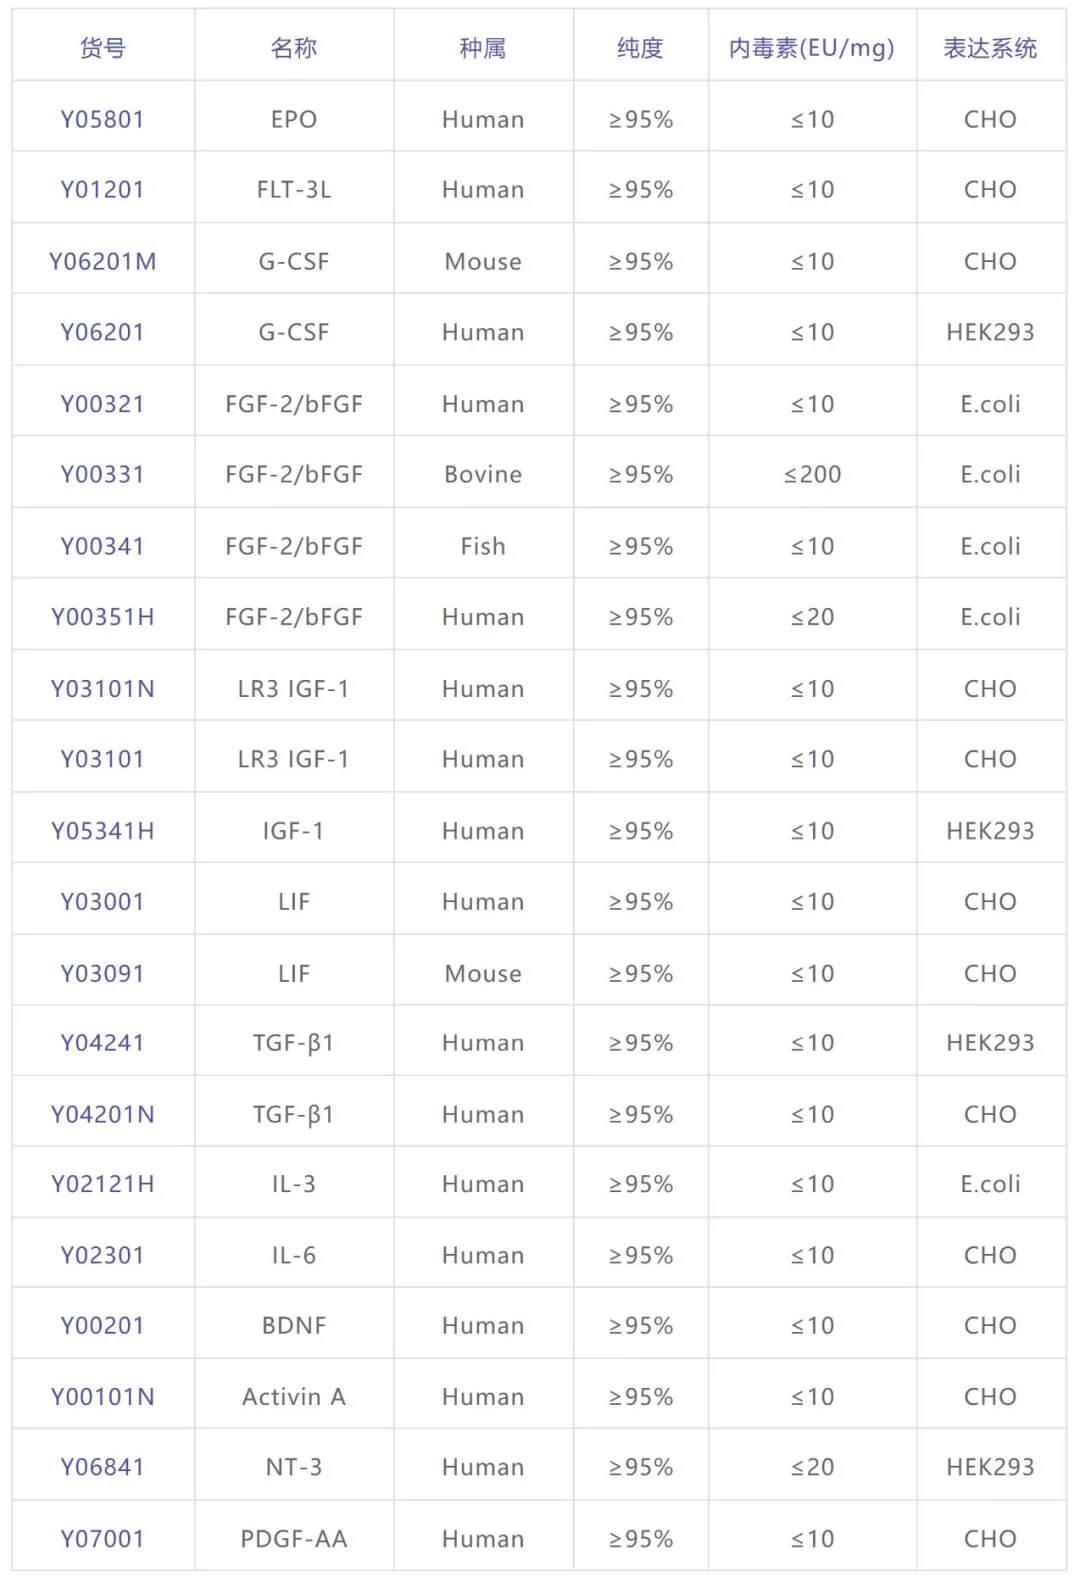Click the 名称 column header
The width and height of the screenshot is (1080, 1577).
pyautogui.click(x=294, y=48)
